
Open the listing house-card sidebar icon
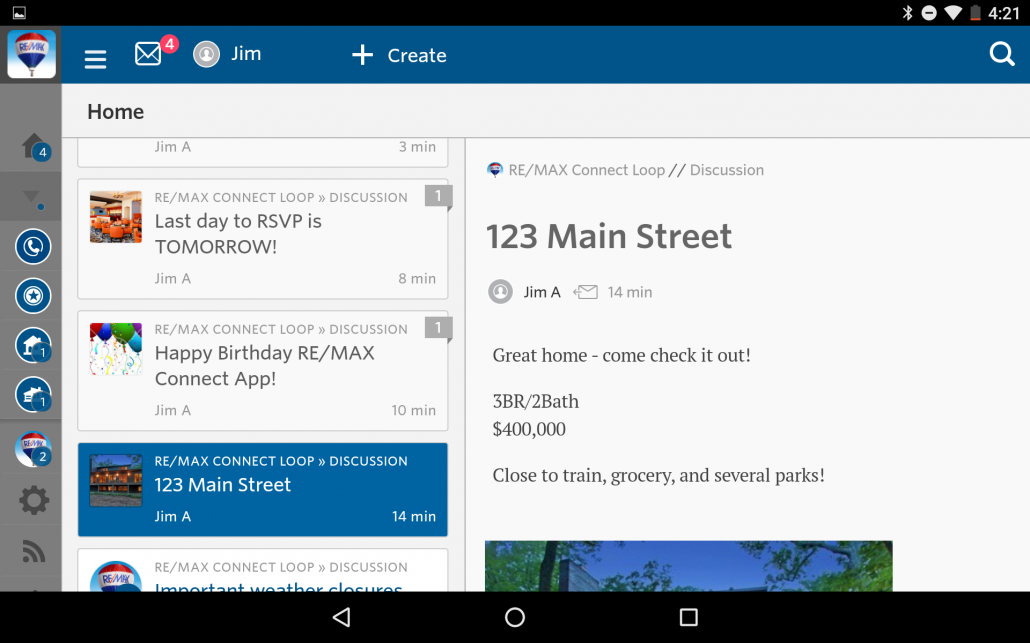click(33, 395)
